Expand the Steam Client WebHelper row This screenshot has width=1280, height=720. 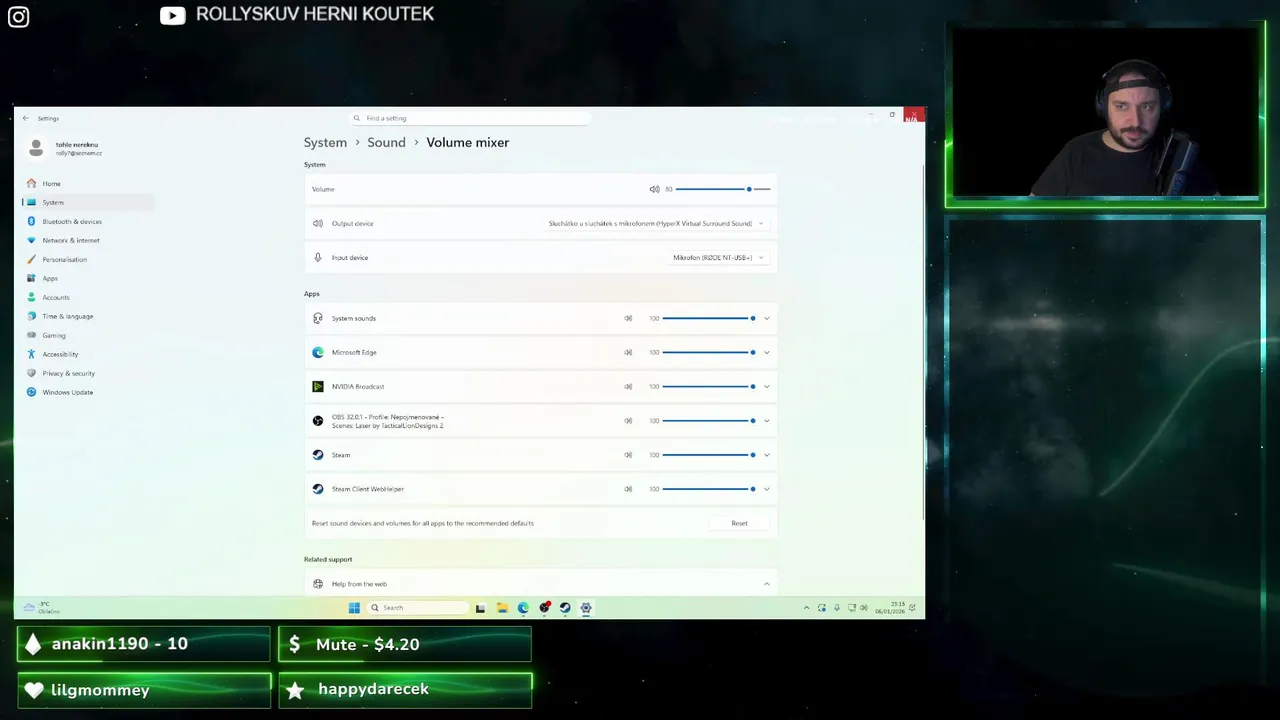coord(767,489)
